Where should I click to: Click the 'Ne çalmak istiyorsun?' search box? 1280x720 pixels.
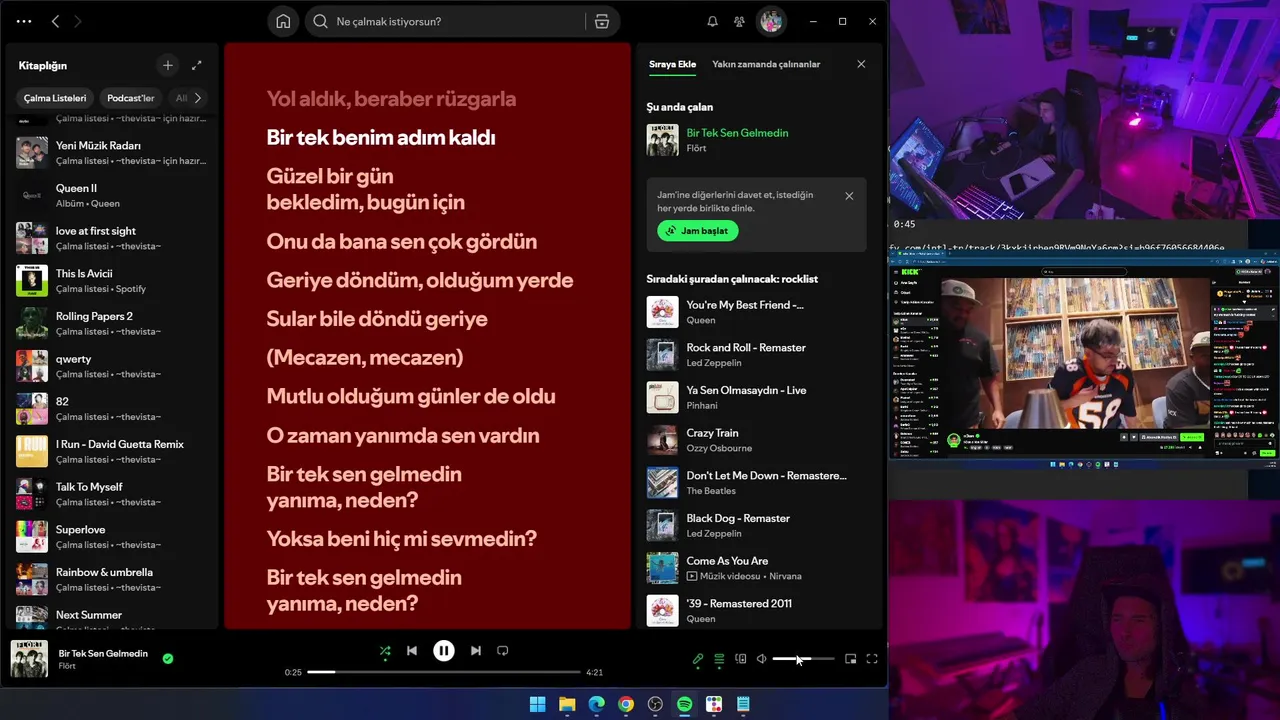coord(446,21)
